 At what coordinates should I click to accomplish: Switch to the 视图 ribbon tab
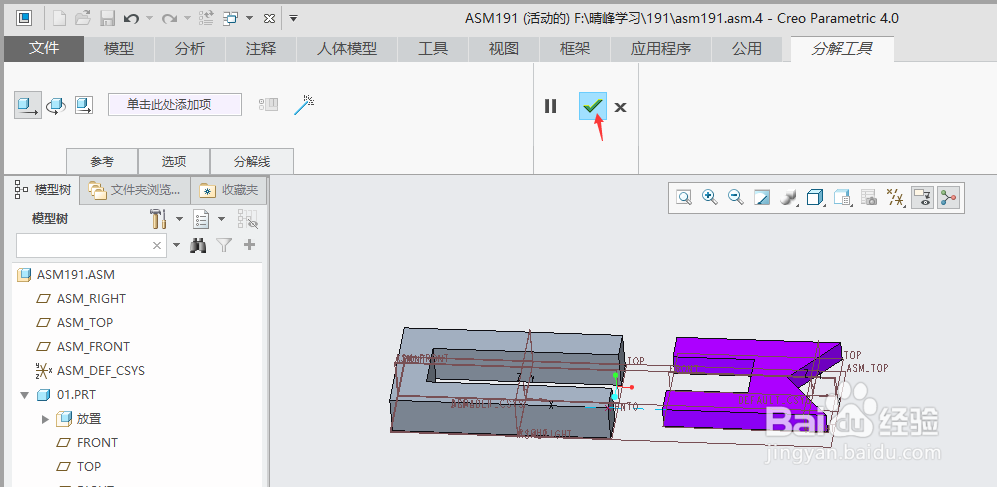[x=504, y=48]
